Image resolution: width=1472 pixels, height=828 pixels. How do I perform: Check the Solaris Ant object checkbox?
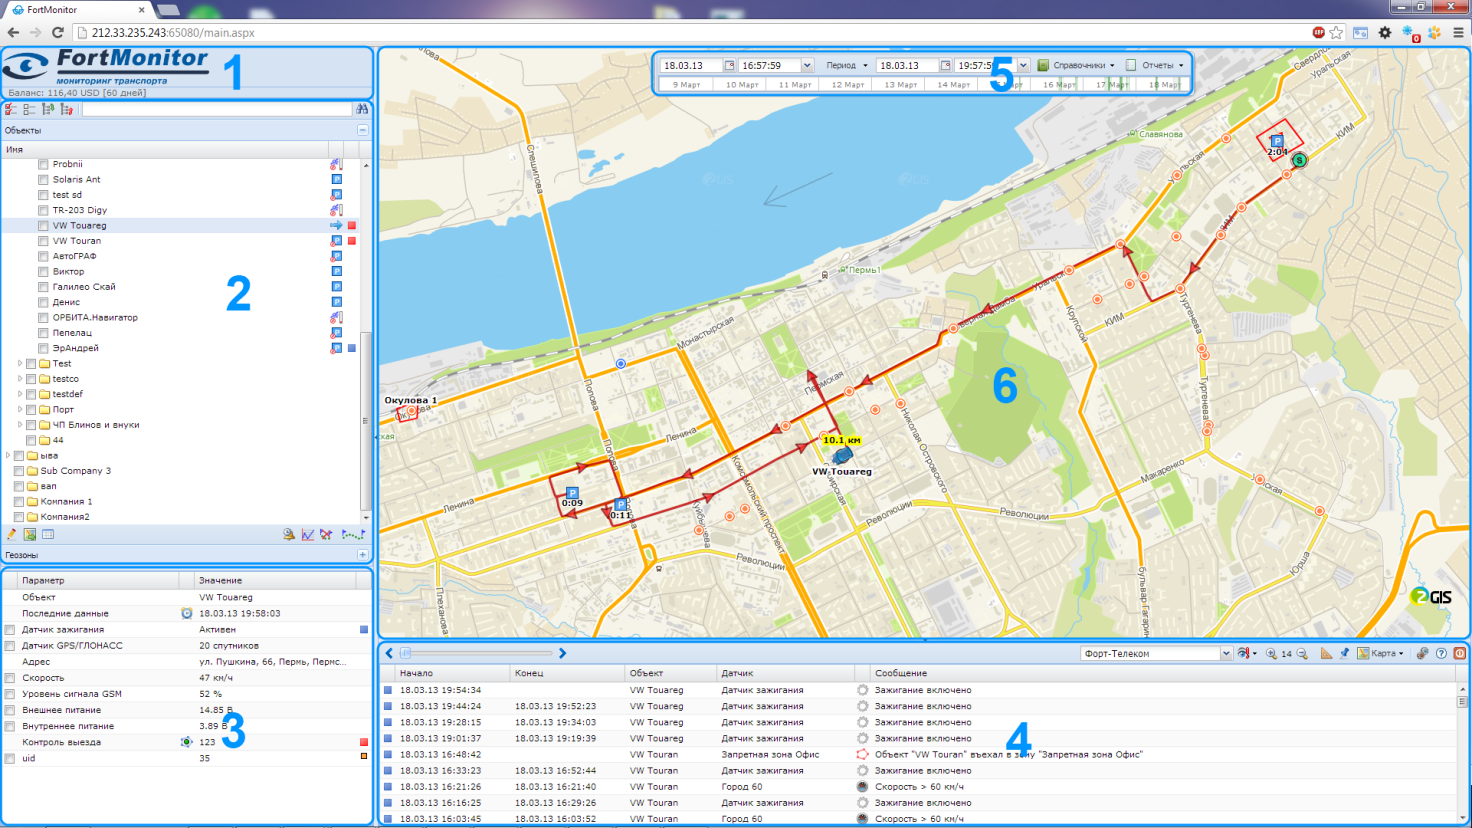pos(43,180)
